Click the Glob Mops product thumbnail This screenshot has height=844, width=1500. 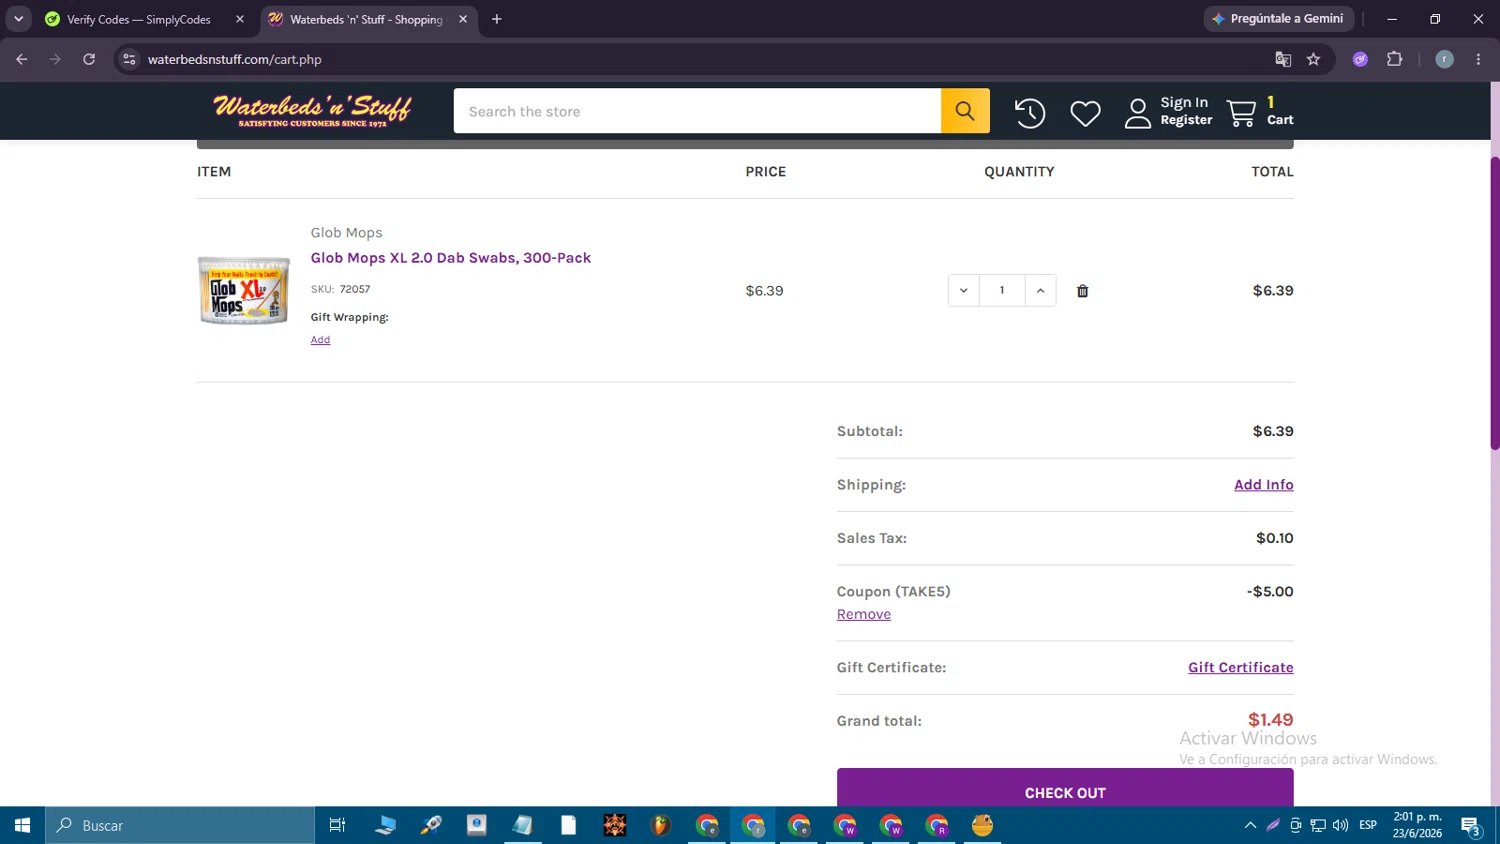coord(243,291)
